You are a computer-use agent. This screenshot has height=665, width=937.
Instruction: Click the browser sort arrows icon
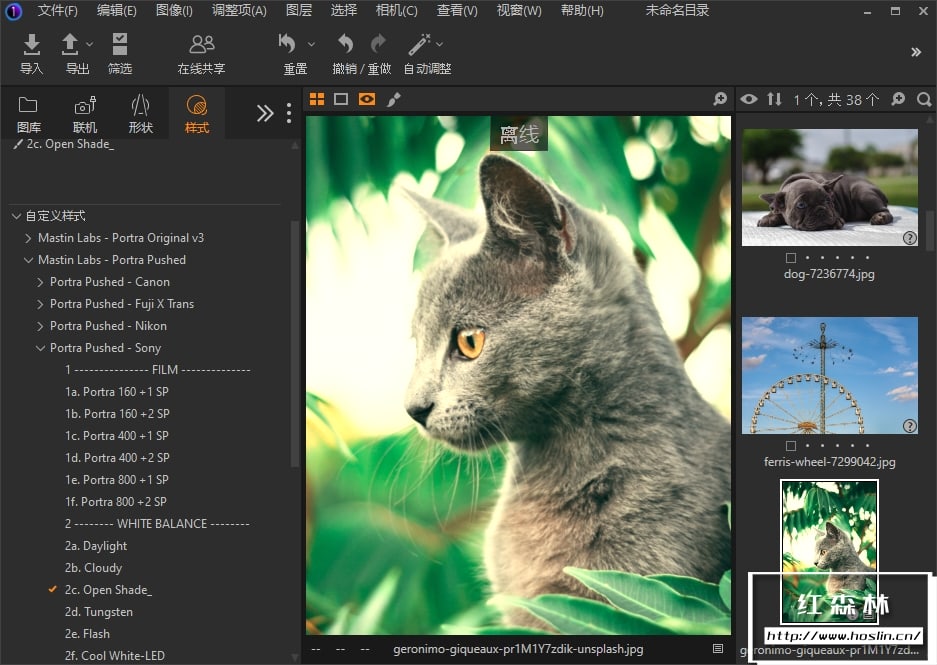(x=774, y=99)
